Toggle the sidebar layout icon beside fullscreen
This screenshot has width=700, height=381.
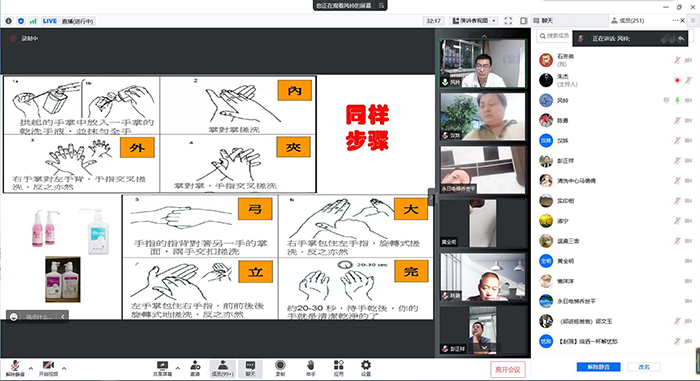524,21
